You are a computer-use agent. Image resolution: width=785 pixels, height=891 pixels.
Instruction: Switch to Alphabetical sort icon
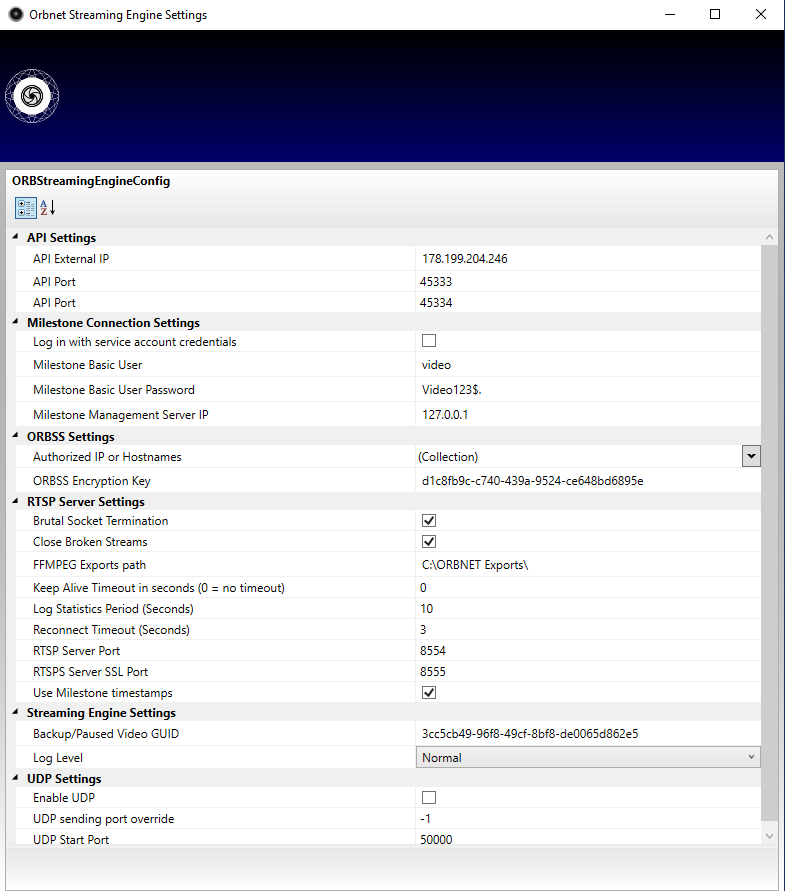tap(48, 208)
